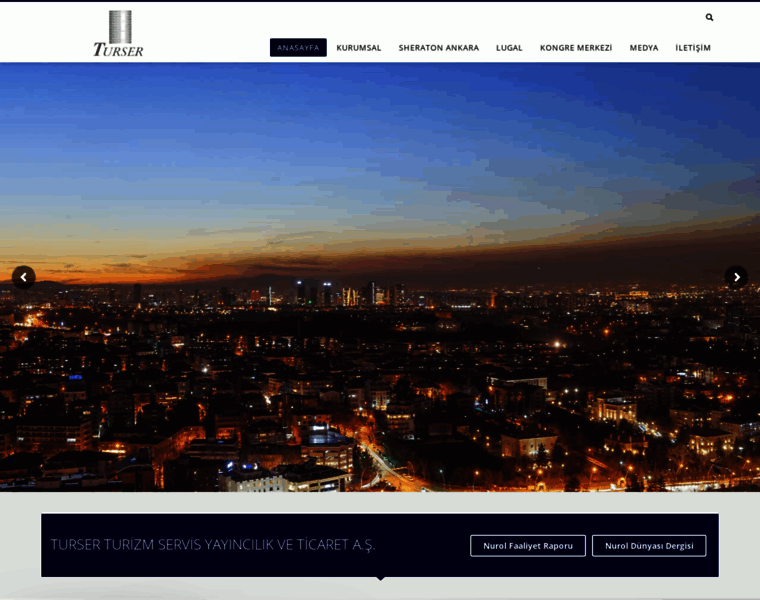Viewport: 760px width, 600px height.
Task: Click the Turser wordmark text in header
Action: [118, 50]
